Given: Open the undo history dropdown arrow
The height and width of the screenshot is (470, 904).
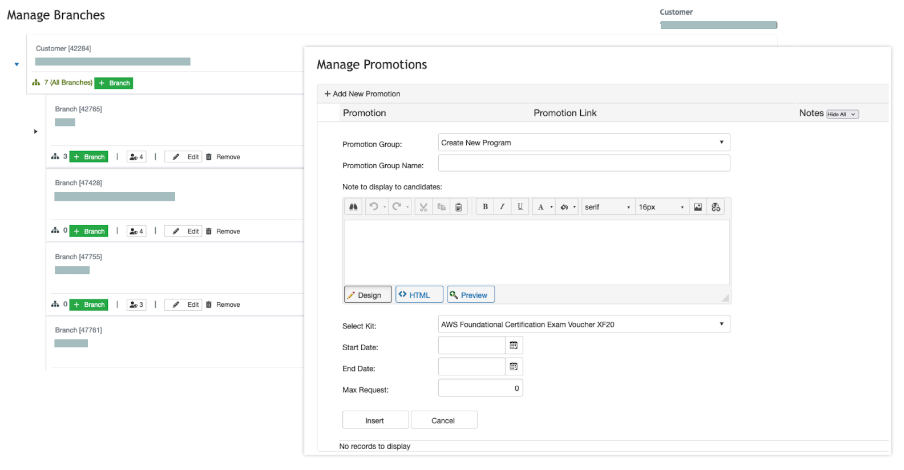Looking at the screenshot, I should [385, 207].
